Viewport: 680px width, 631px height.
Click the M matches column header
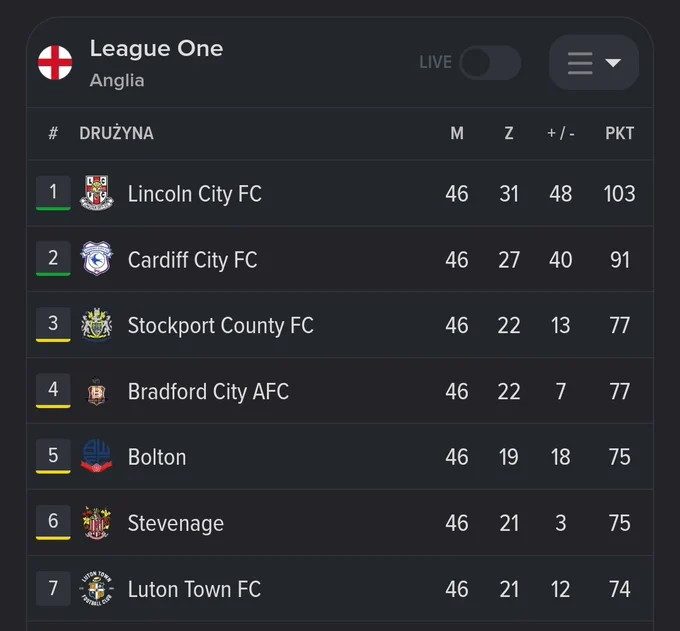tap(457, 133)
